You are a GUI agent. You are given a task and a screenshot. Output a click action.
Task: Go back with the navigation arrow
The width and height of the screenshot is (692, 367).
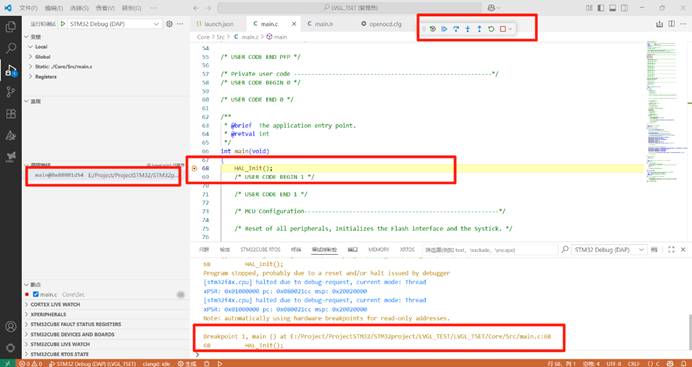click(x=196, y=8)
